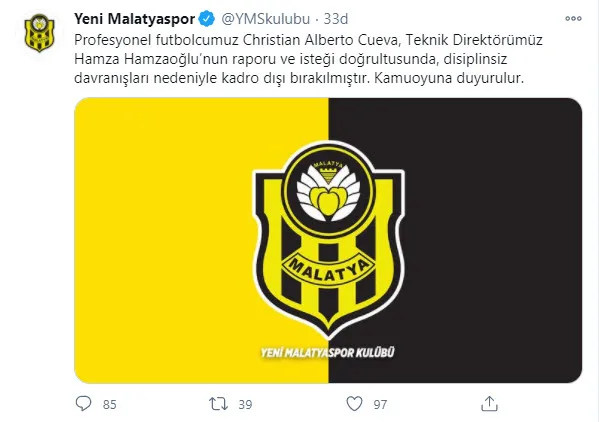The width and height of the screenshot is (599, 422).
Task: Click the Yeni Malatyaspor display name
Action: click(134, 19)
